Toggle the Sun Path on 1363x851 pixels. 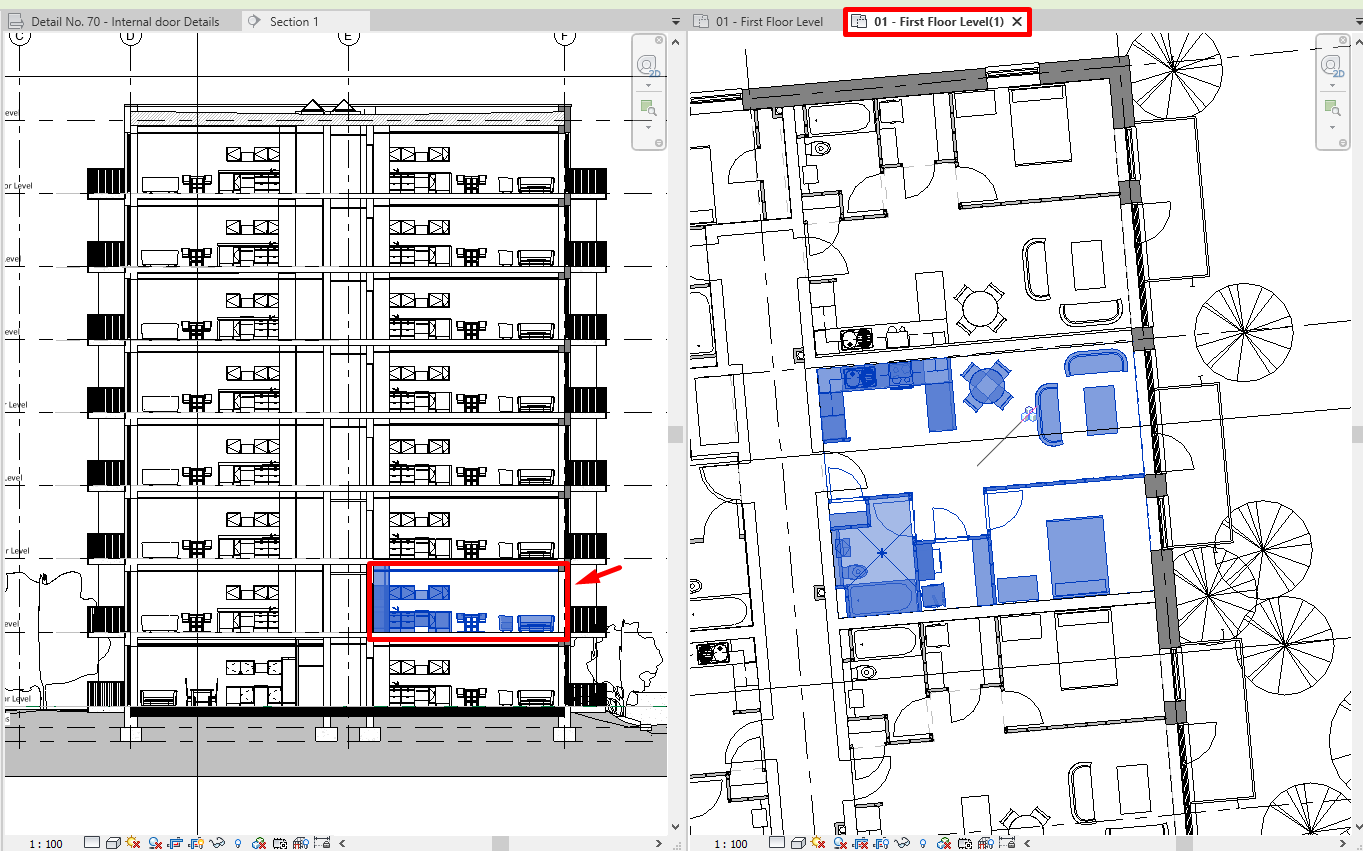coord(133,843)
